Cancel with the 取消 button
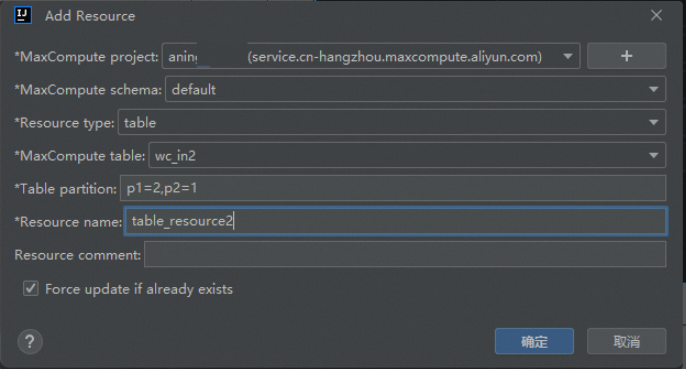Viewport: 686px width, 369px height. [626, 341]
